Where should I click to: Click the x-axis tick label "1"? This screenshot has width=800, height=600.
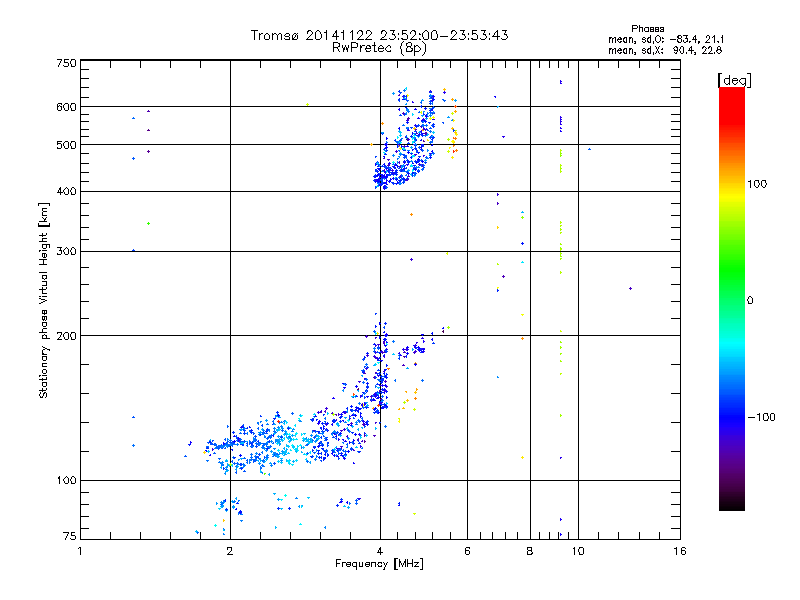click(x=80, y=551)
